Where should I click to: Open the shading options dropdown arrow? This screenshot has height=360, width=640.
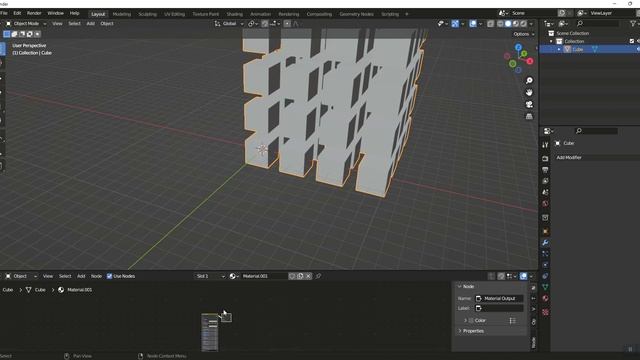531,24
